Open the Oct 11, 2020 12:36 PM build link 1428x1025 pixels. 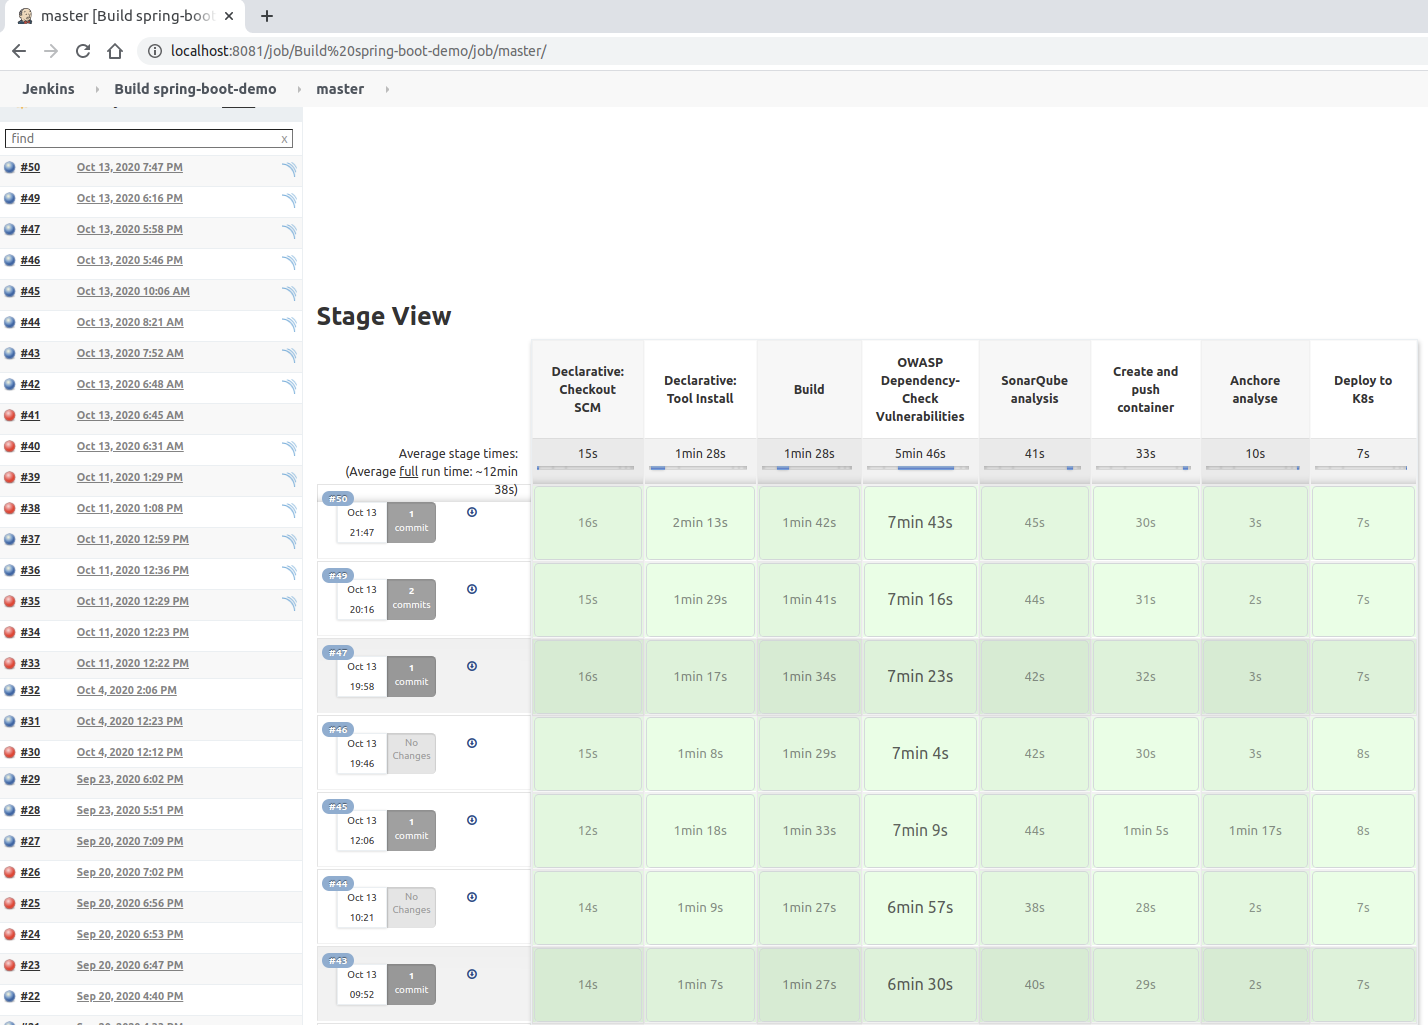click(132, 570)
